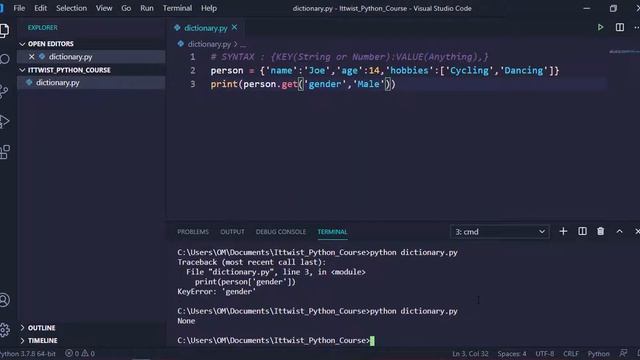Place cursor on line 1 comment
Image resolution: width=640 pixels, height=360 pixels.
pos(349,57)
